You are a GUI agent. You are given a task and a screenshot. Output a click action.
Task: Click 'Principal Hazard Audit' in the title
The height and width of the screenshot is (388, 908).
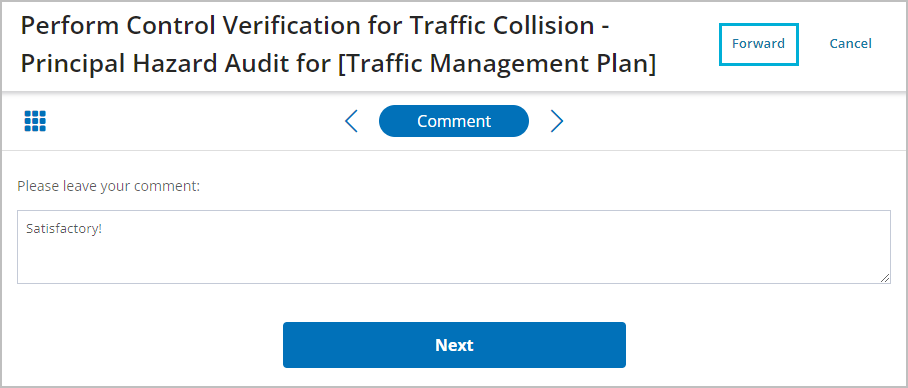[x=152, y=64]
